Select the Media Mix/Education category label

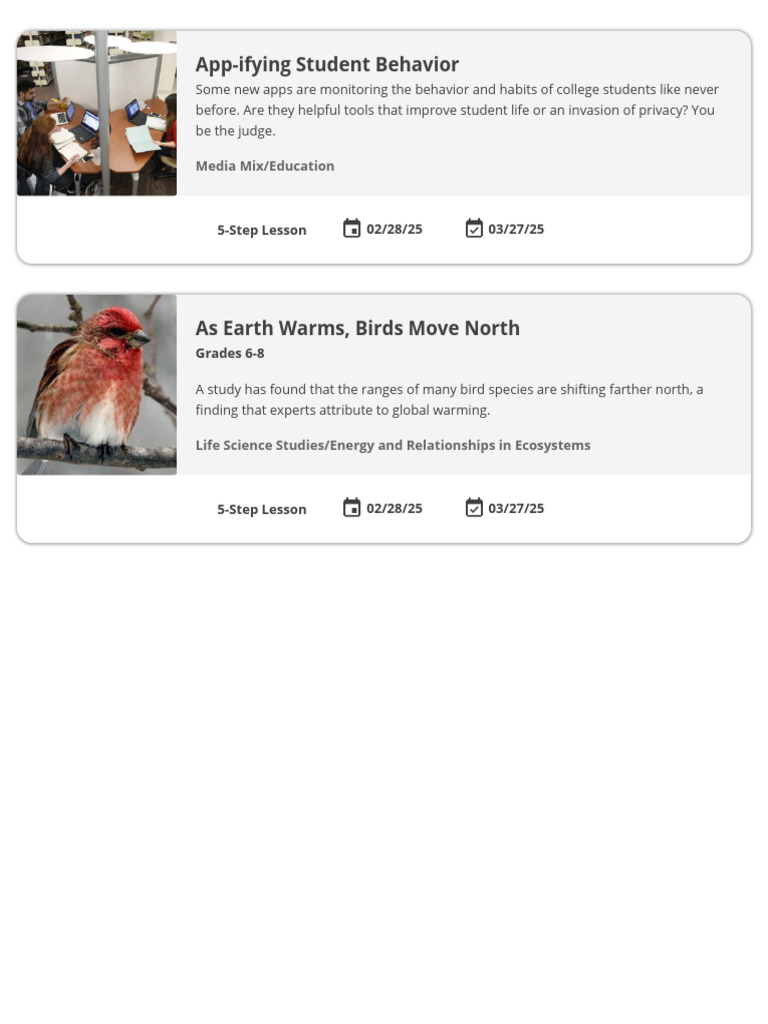point(265,166)
